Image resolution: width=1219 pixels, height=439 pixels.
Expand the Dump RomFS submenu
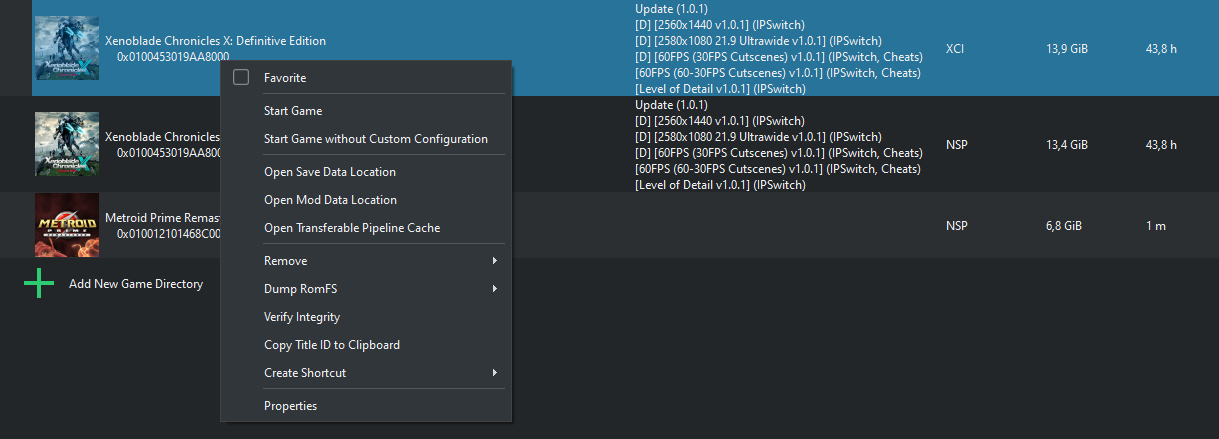[x=365, y=289]
